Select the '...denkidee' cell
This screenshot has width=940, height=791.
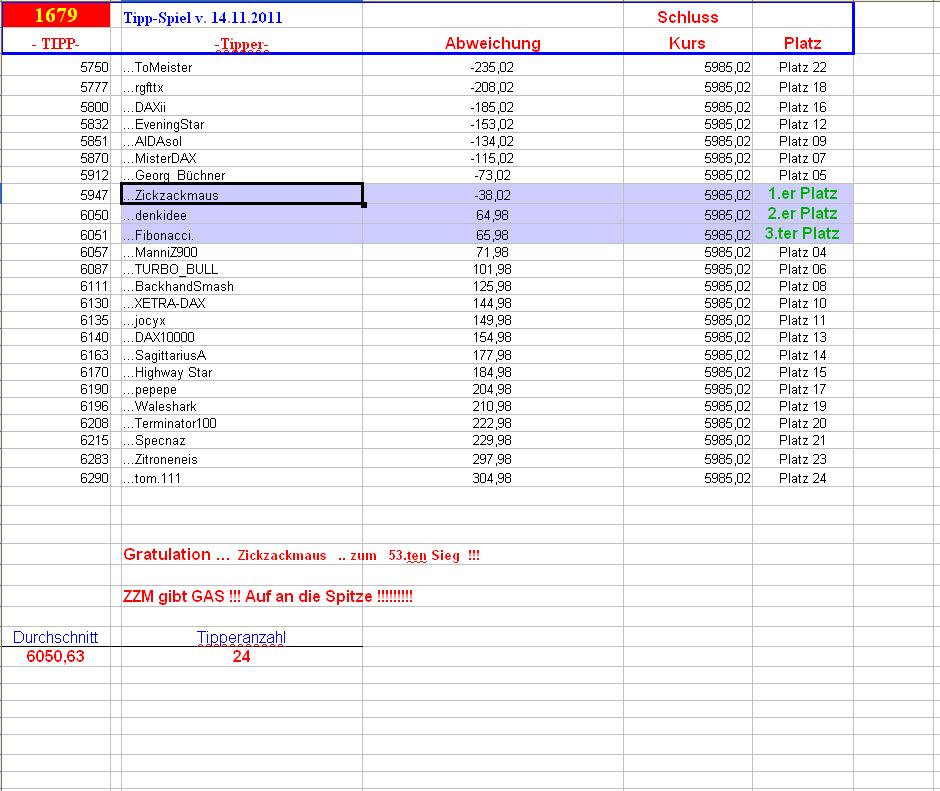242,215
